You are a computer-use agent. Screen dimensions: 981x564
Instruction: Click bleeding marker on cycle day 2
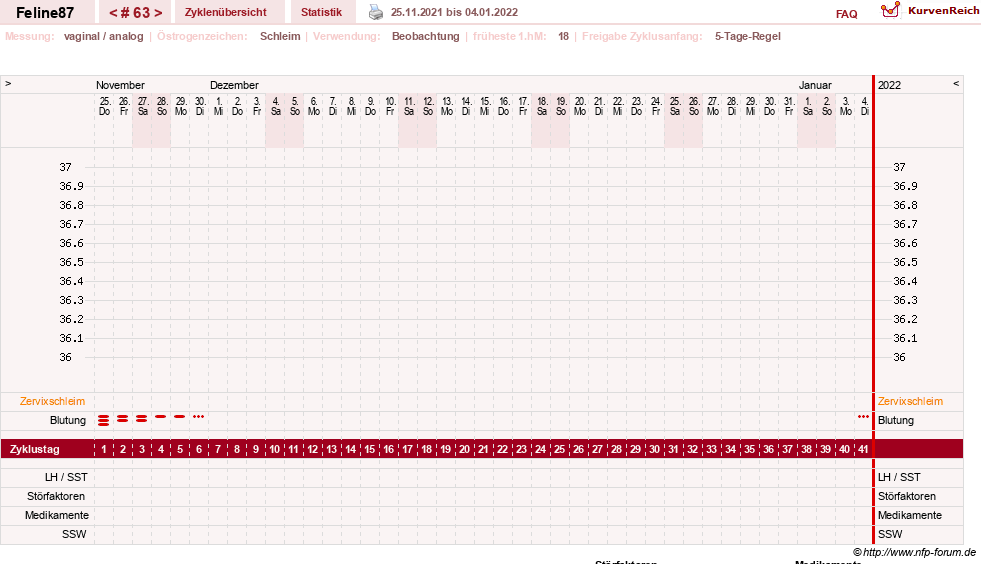(x=123, y=418)
